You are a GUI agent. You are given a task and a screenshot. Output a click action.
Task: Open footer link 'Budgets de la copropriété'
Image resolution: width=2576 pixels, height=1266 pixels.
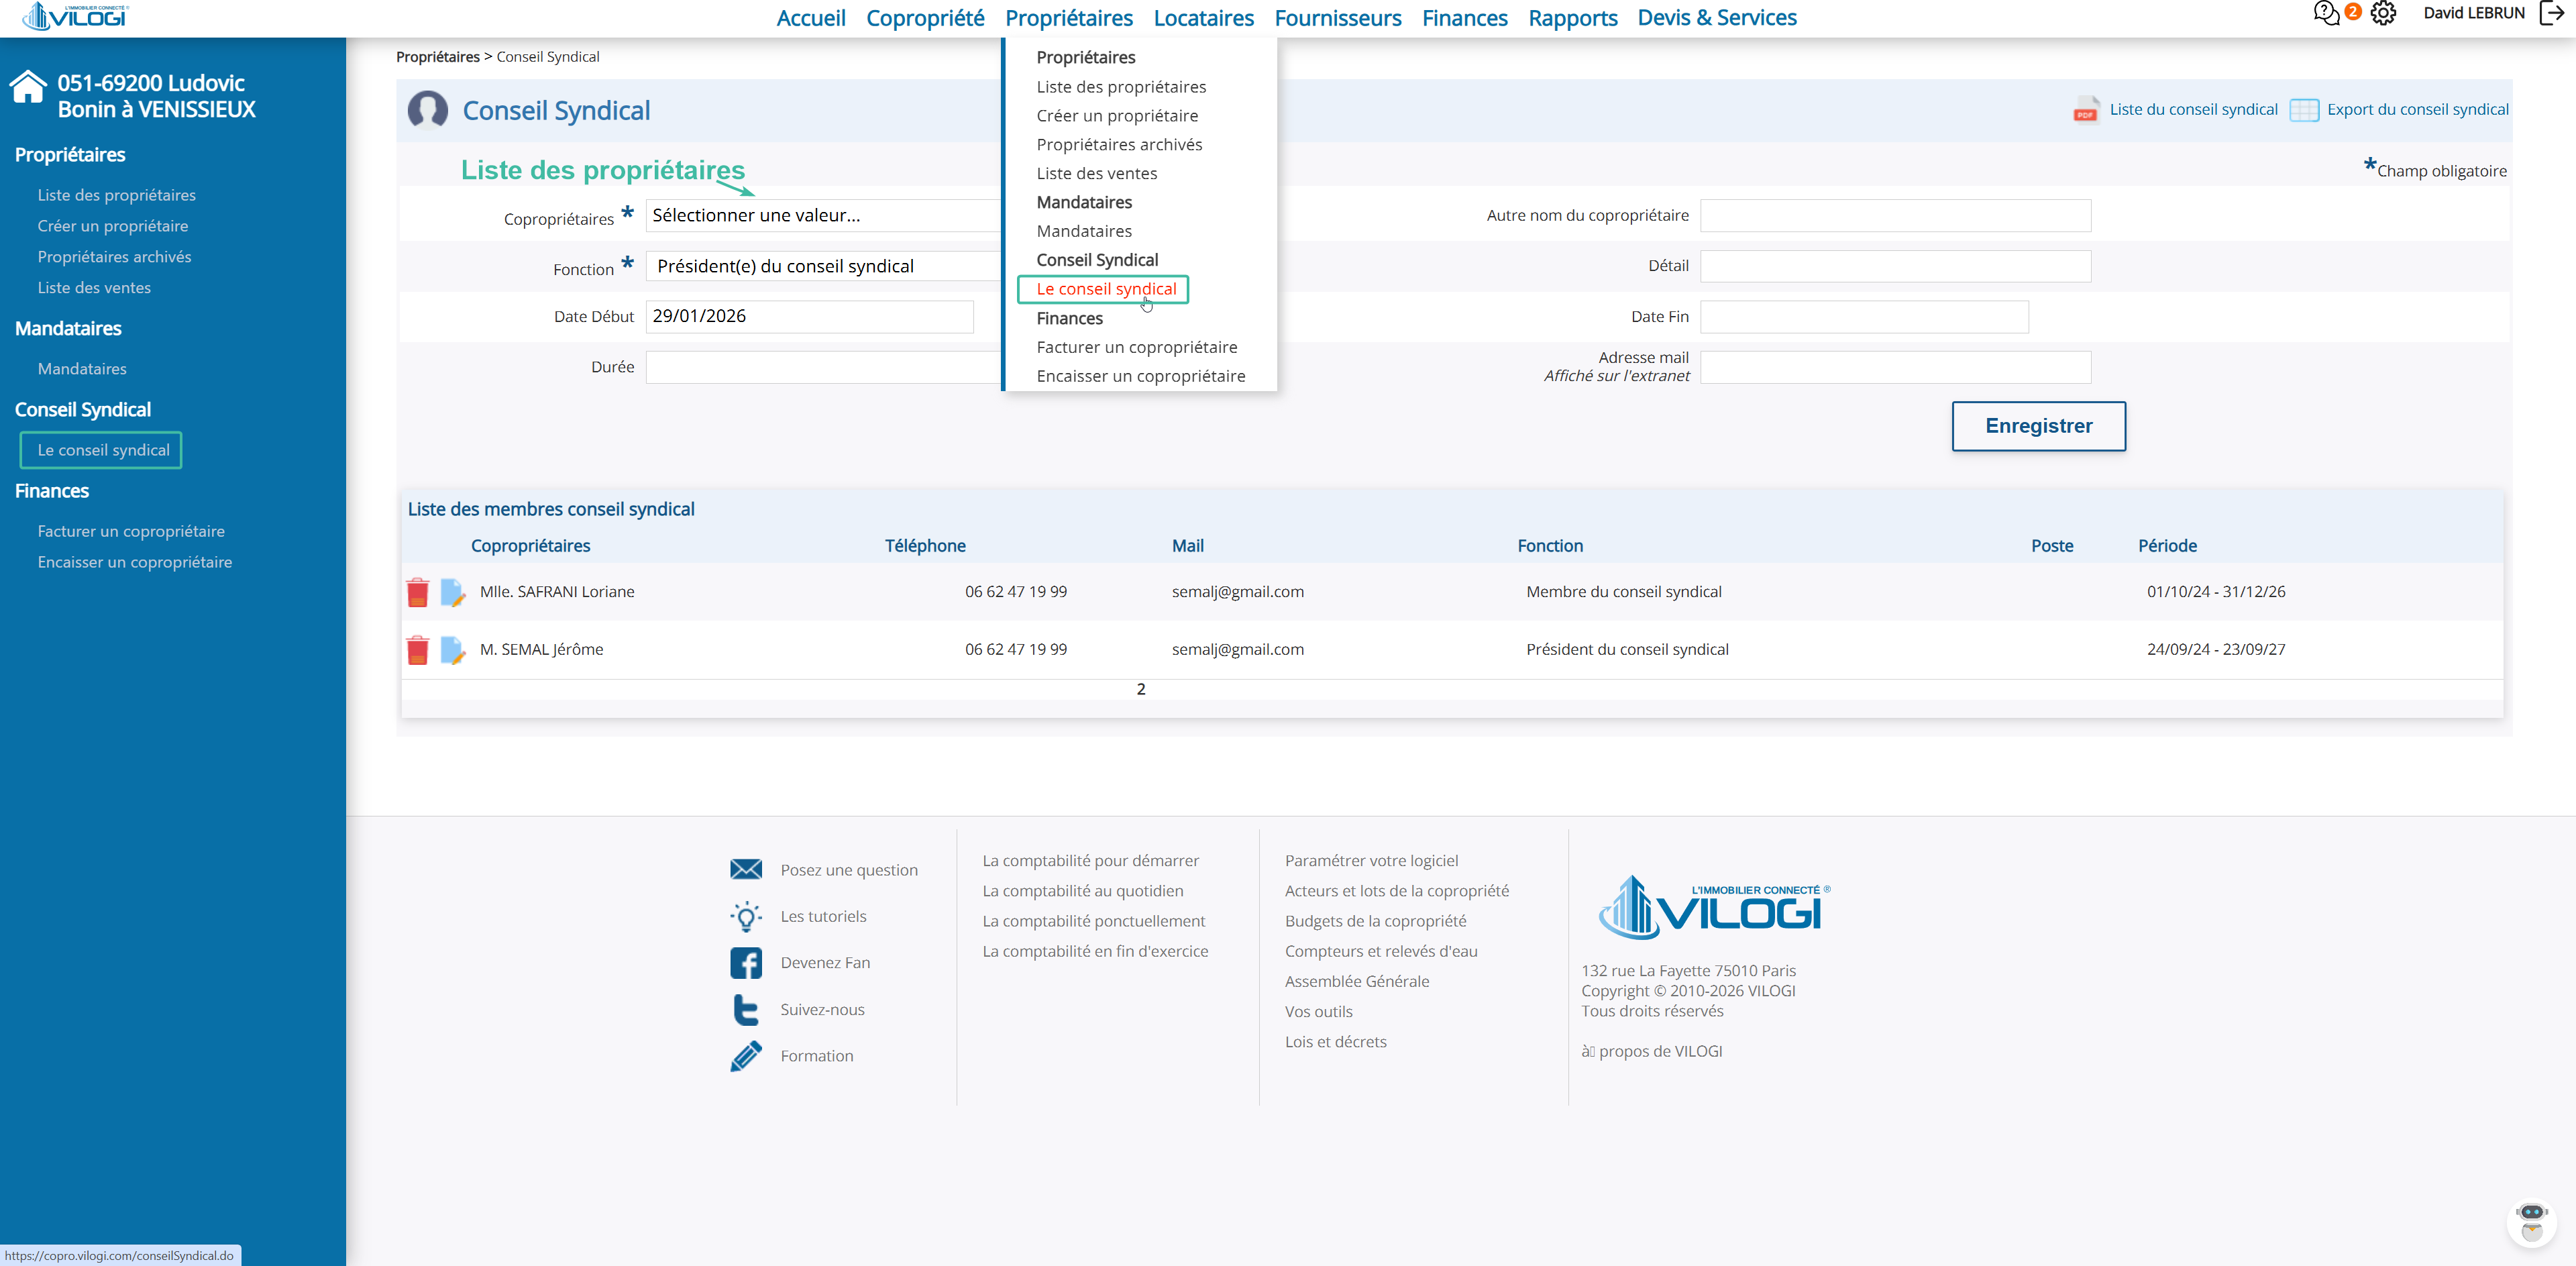click(x=1376, y=921)
